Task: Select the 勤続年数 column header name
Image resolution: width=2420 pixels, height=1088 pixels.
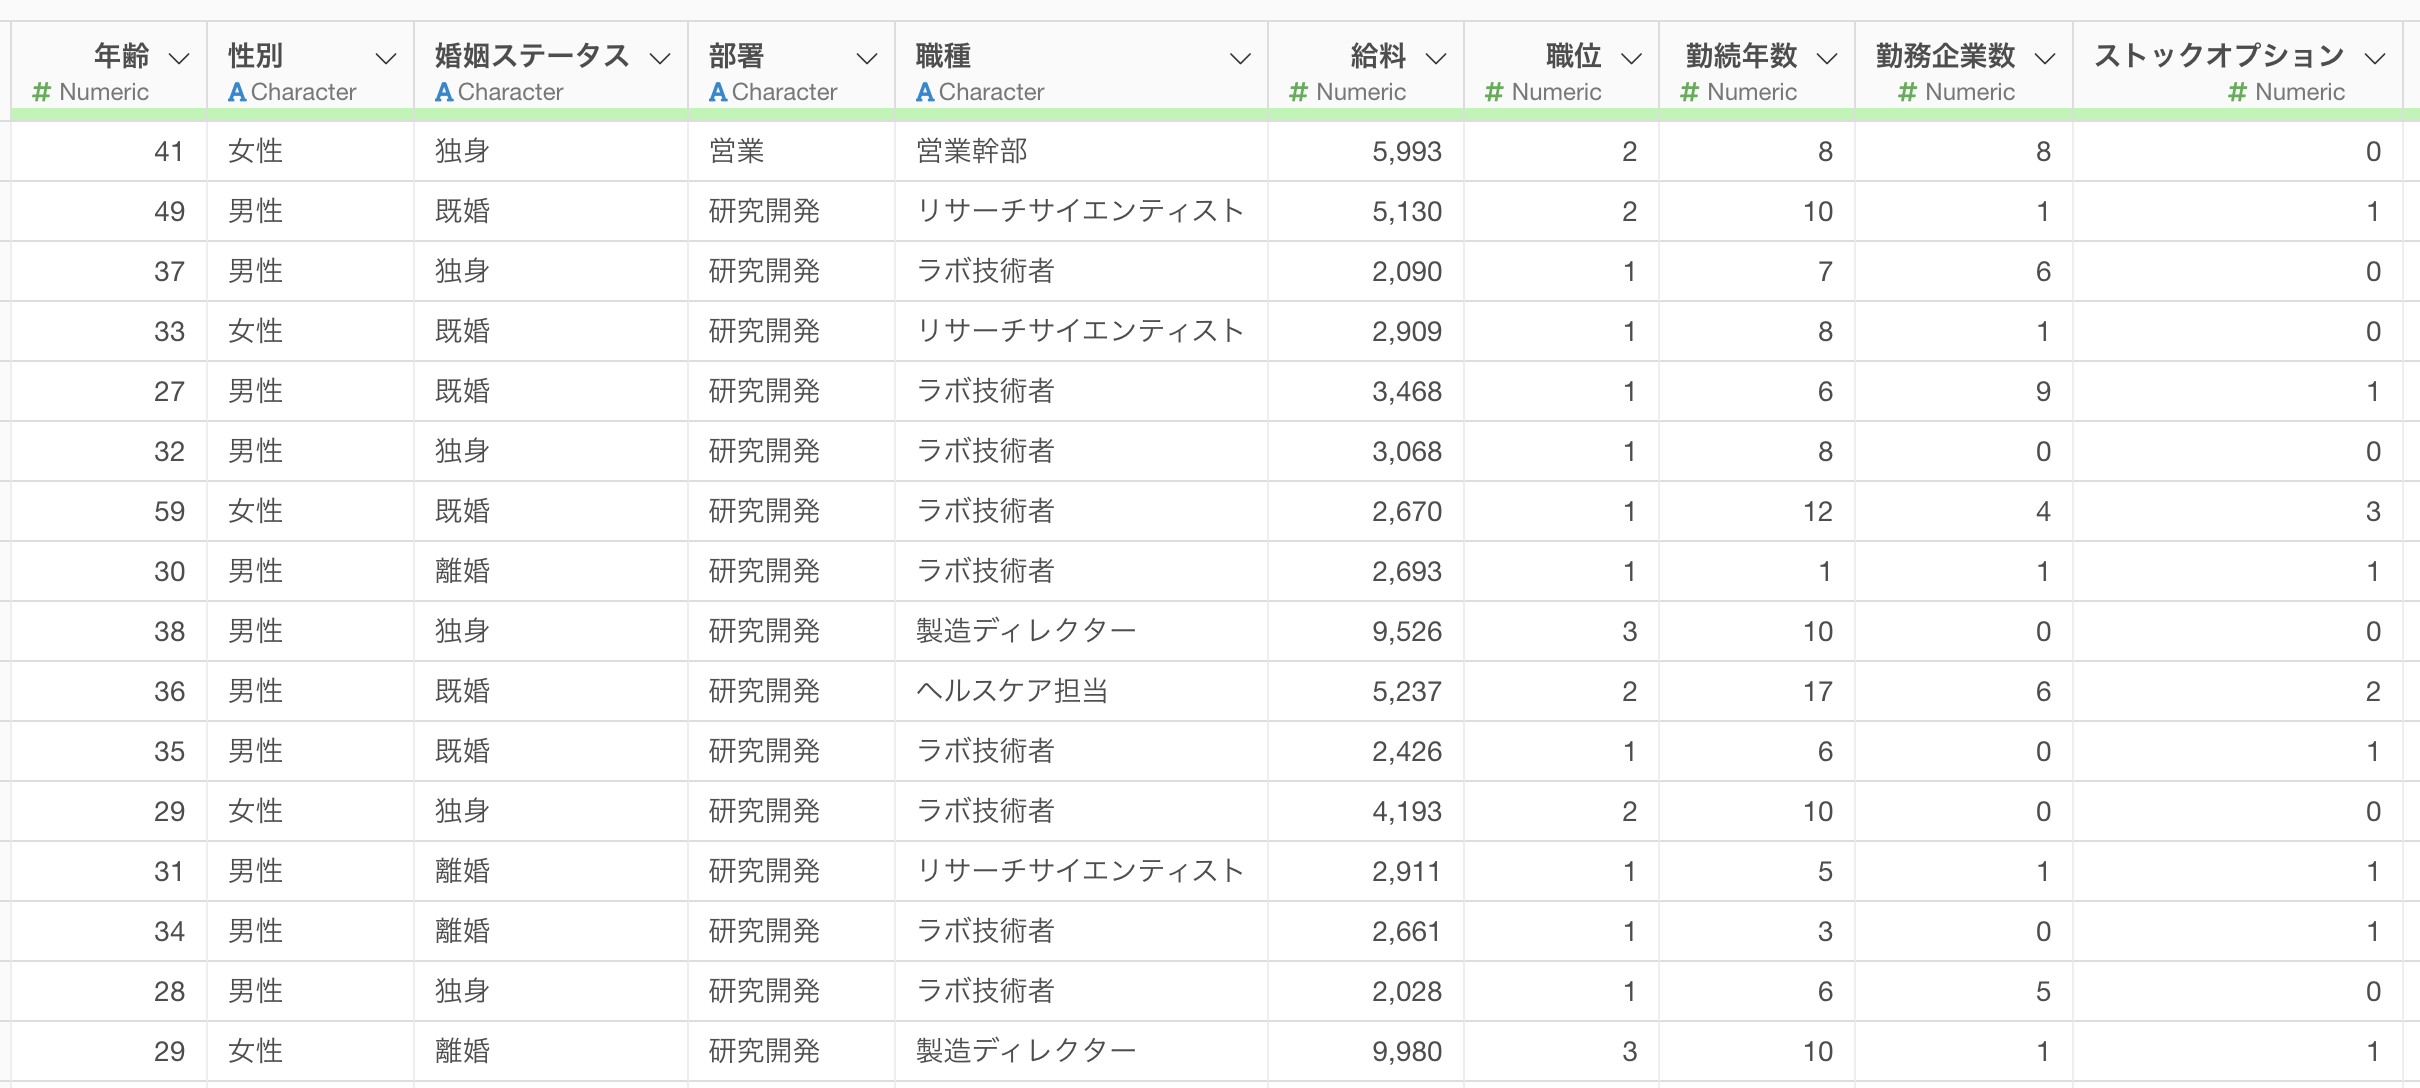Action: [1742, 56]
